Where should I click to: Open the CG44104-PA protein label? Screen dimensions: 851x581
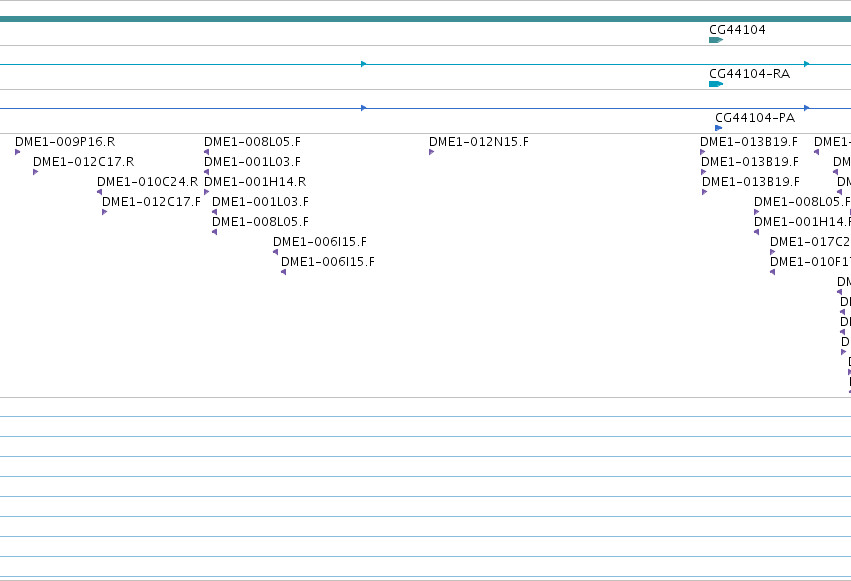point(755,118)
